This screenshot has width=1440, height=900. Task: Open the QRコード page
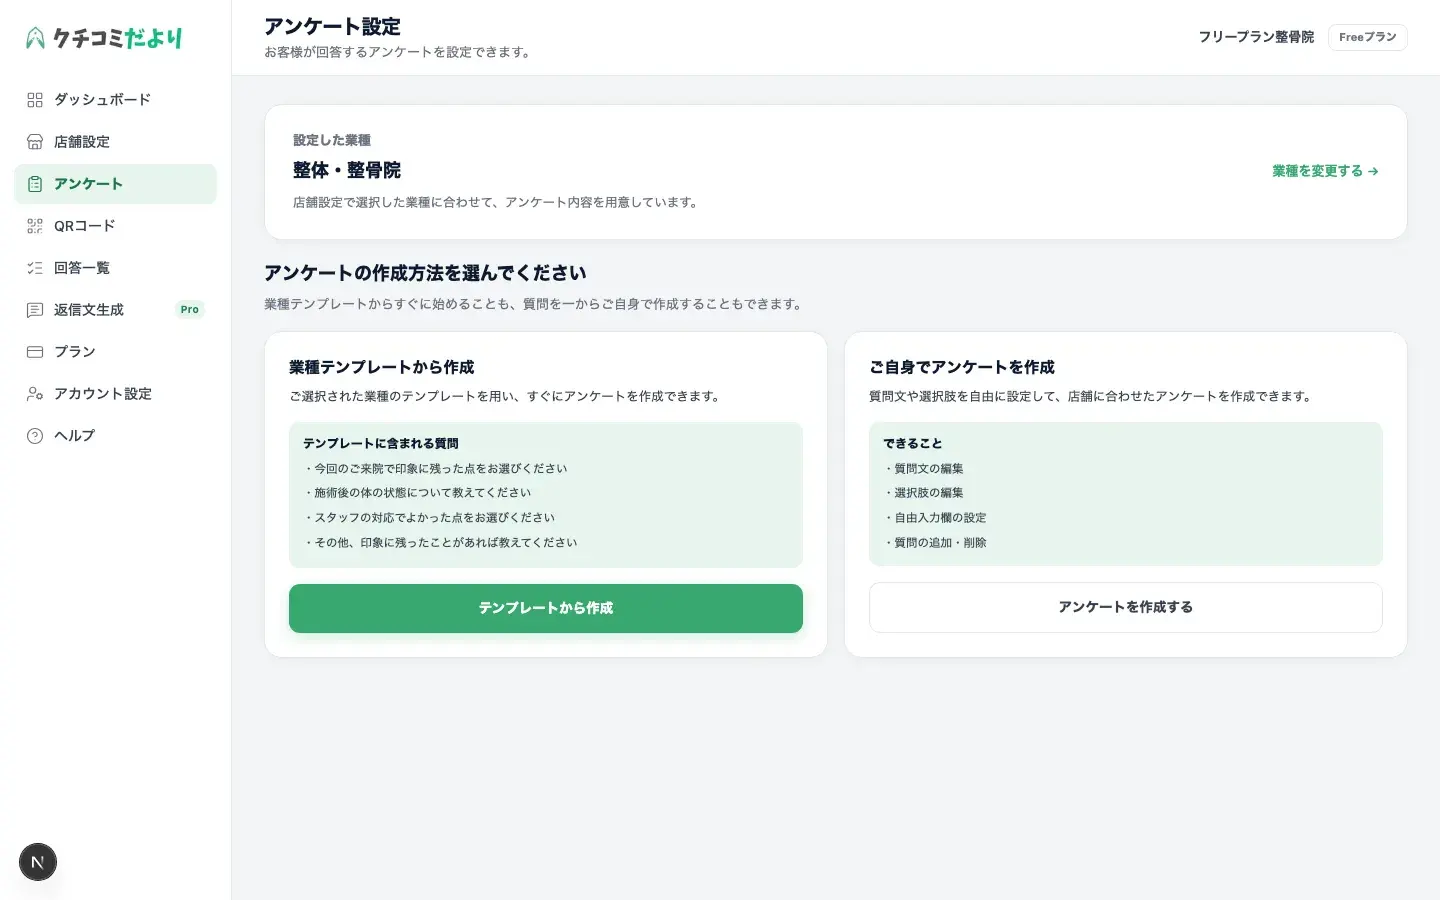(x=116, y=226)
